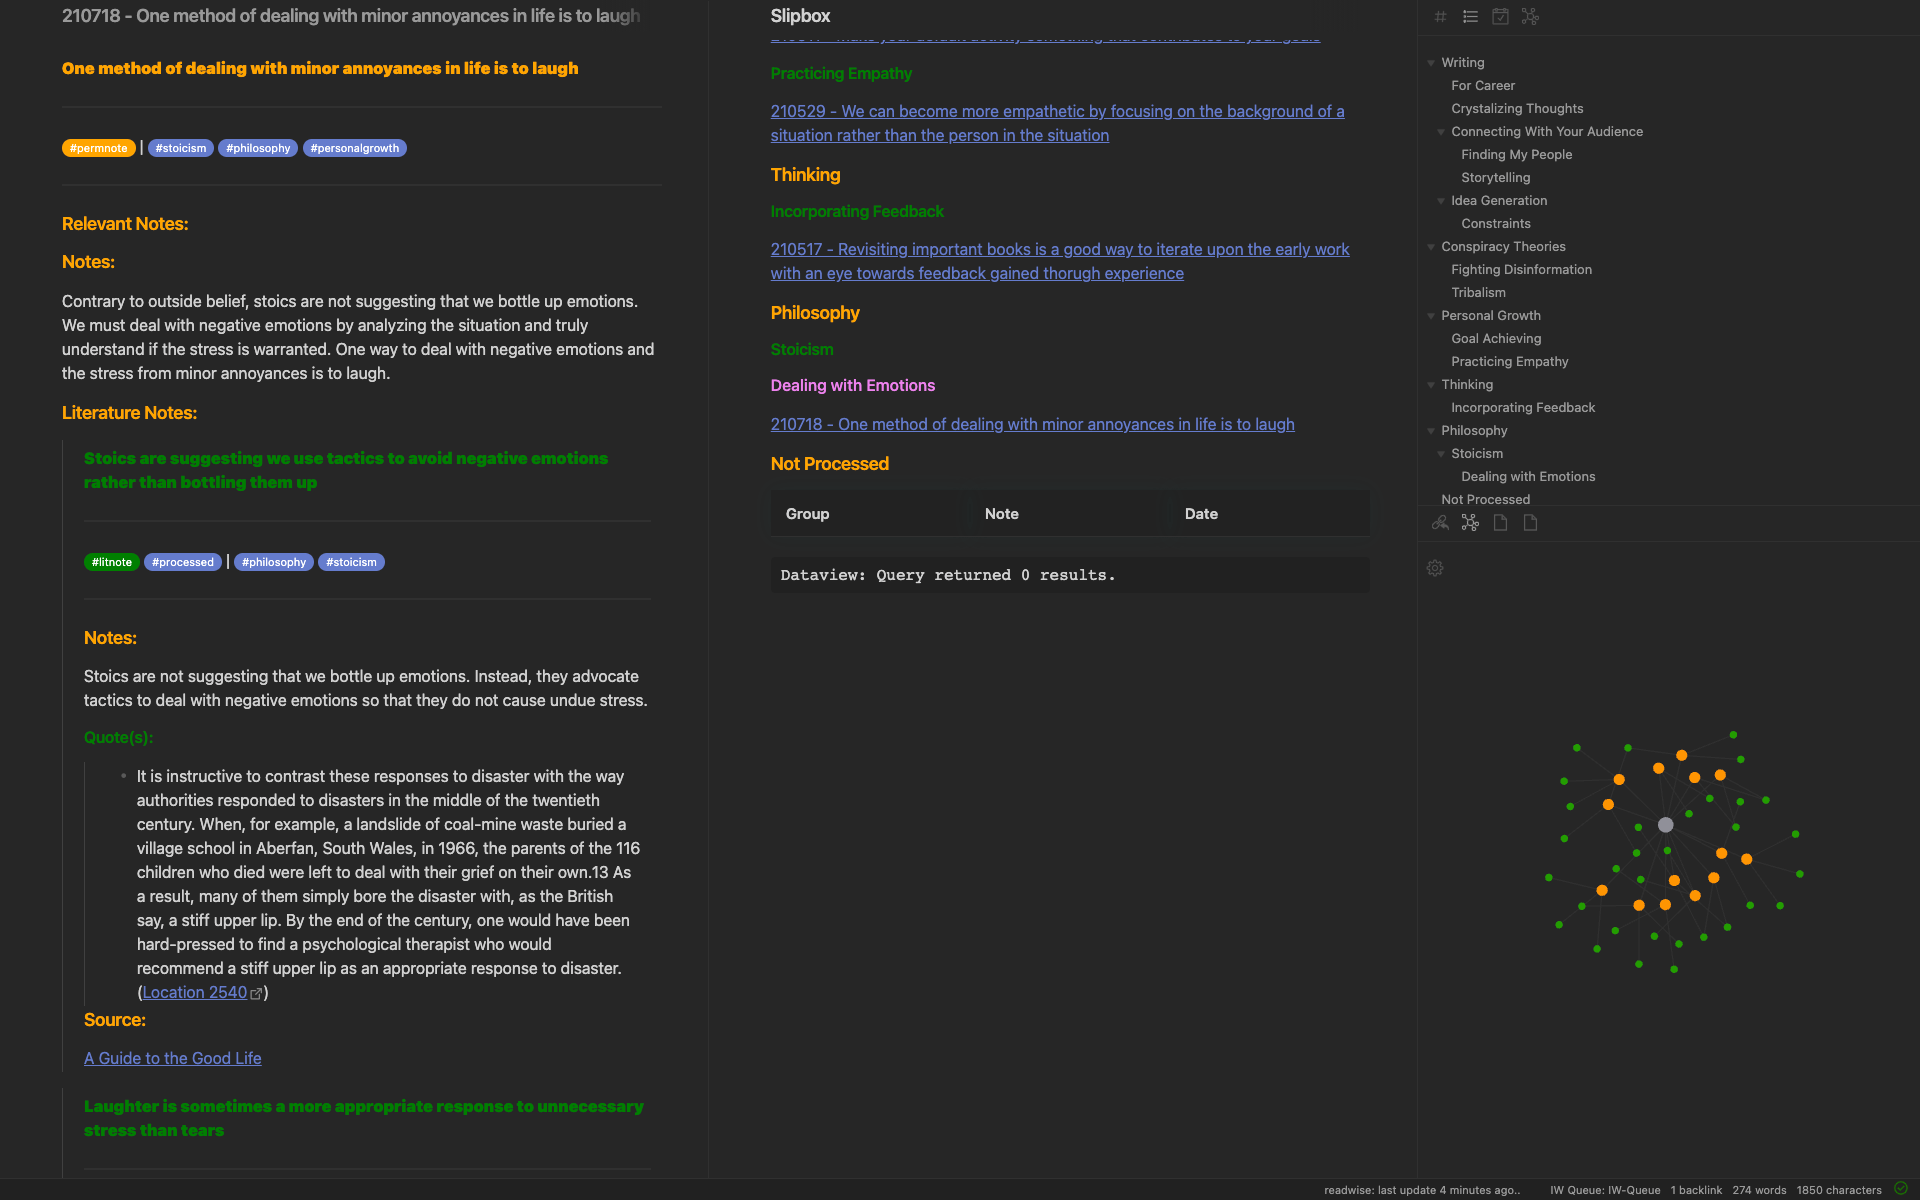This screenshot has height=1200, width=1920.
Task: Click the #permnote orange tag
Action: tap(98, 148)
